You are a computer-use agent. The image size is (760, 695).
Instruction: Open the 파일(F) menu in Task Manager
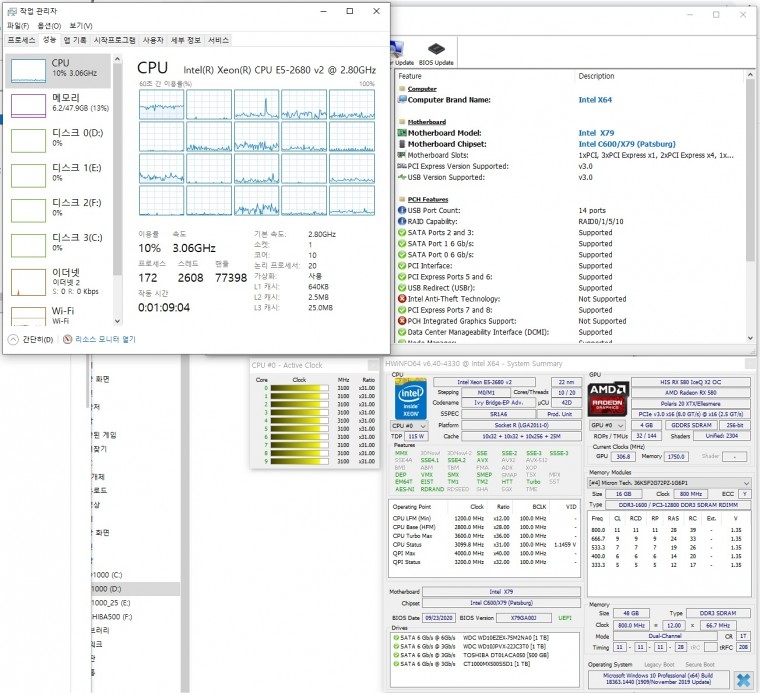(18, 26)
